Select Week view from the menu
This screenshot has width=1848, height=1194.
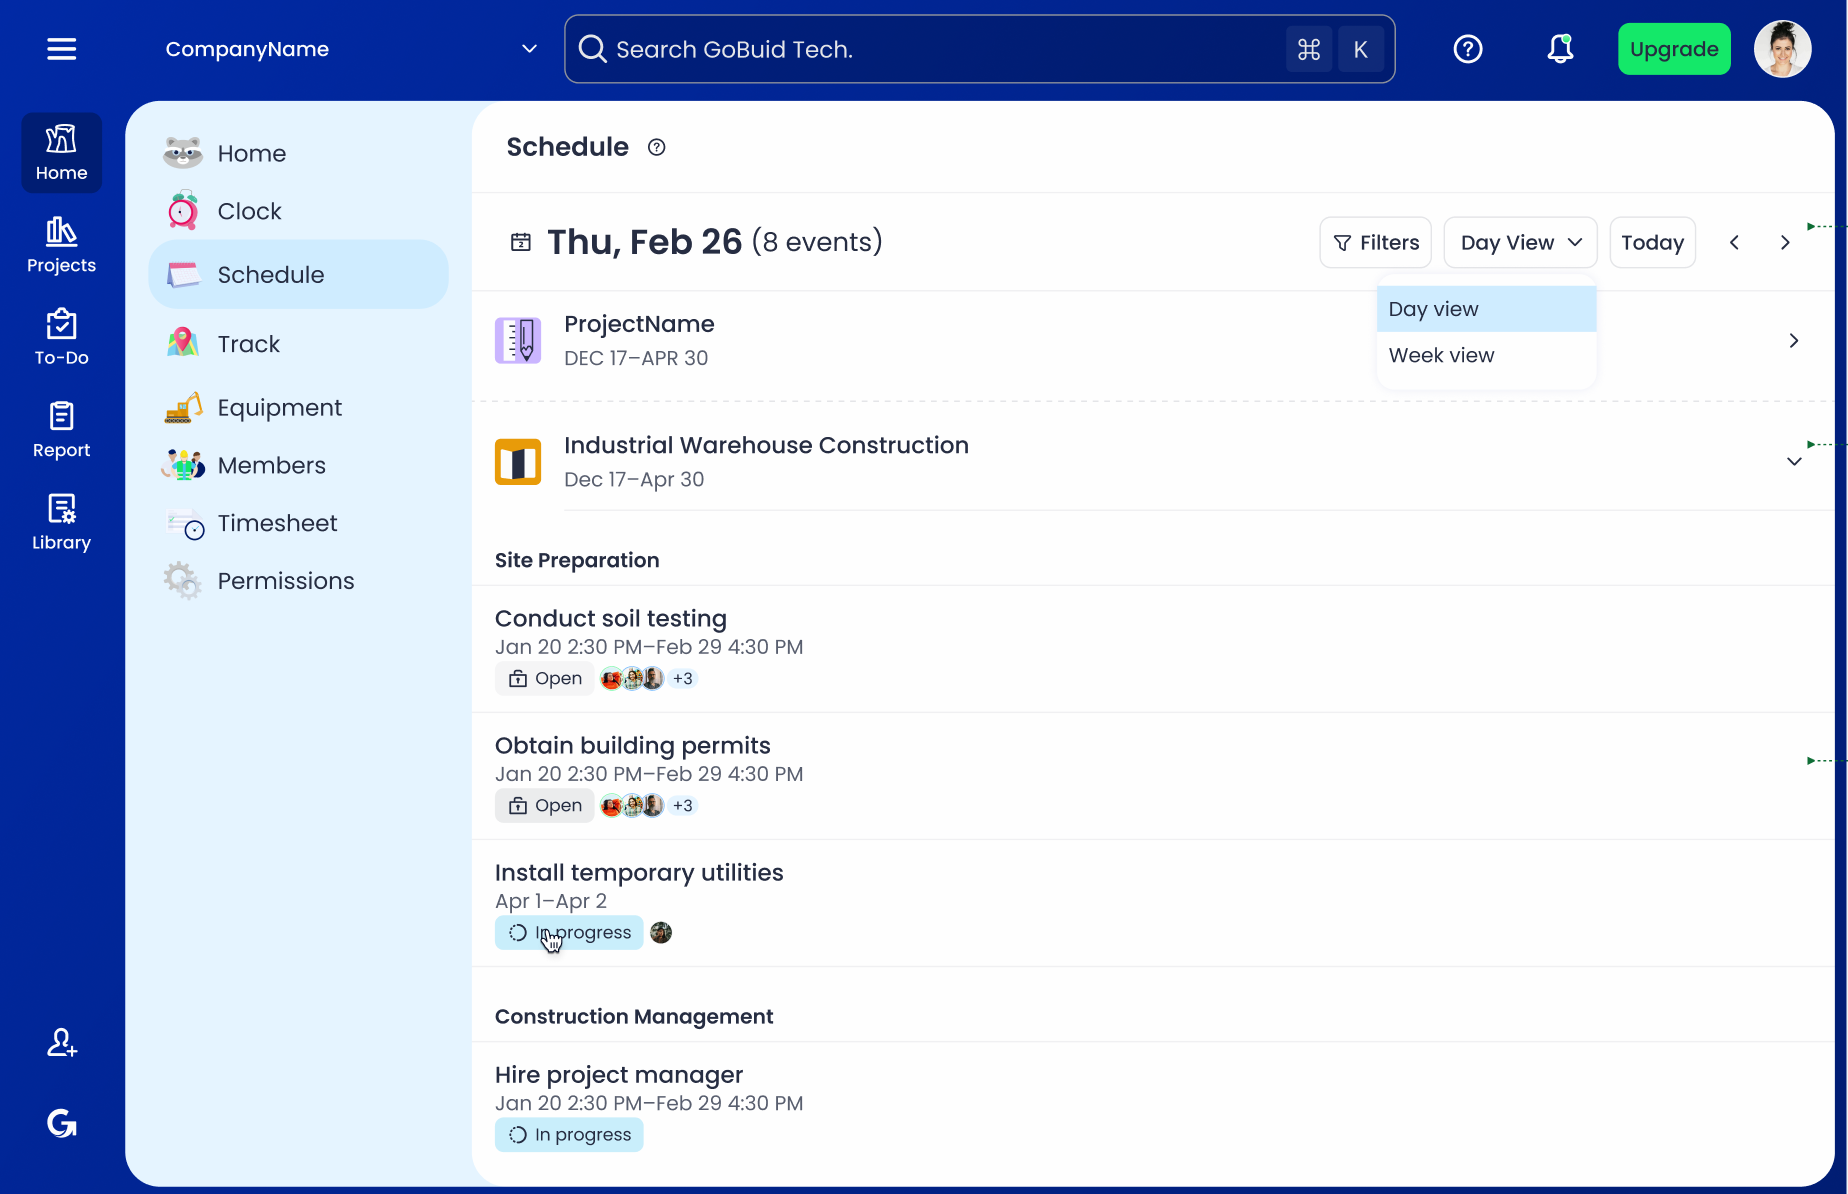pos(1441,356)
